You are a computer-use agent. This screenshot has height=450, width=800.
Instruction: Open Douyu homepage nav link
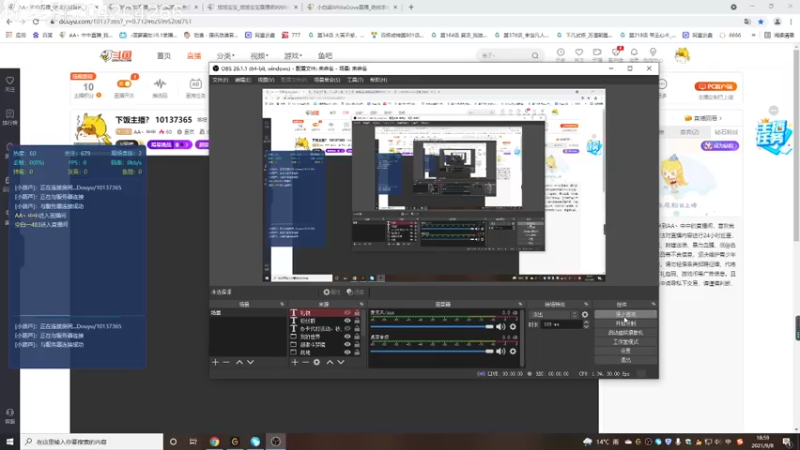(x=164, y=56)
